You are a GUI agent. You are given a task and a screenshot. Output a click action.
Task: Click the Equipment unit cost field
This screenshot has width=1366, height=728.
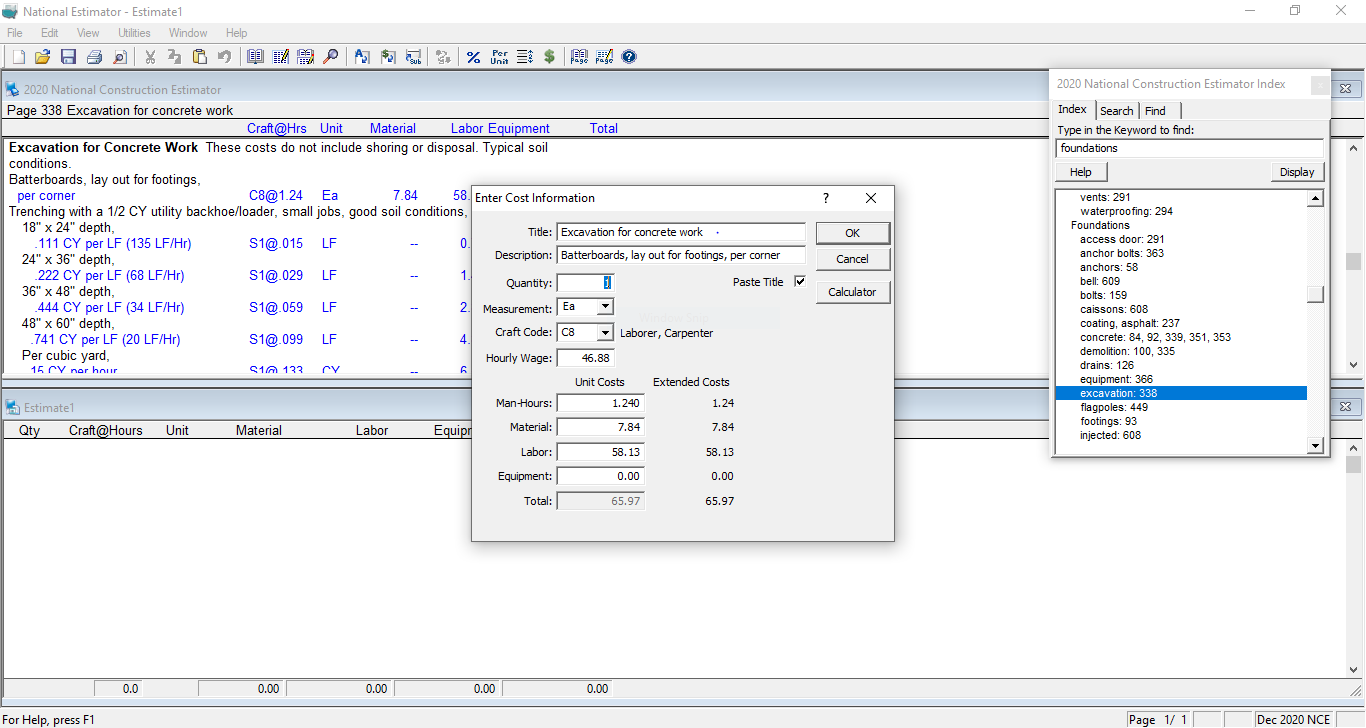(x=601, y=476)
